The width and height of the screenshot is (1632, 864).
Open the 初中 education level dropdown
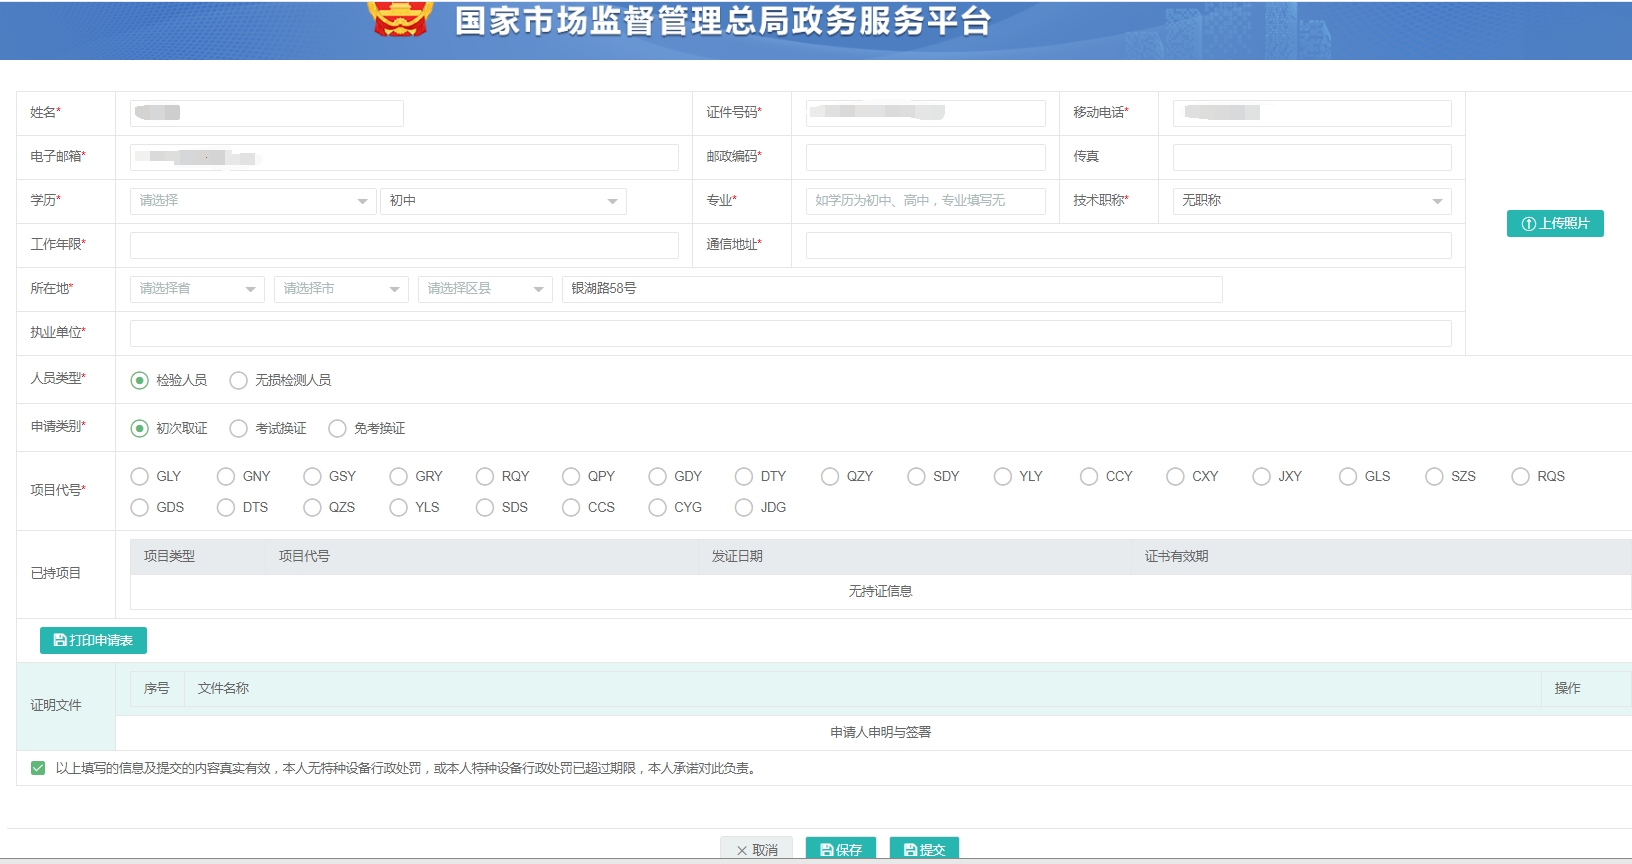(x=503, y=201)
